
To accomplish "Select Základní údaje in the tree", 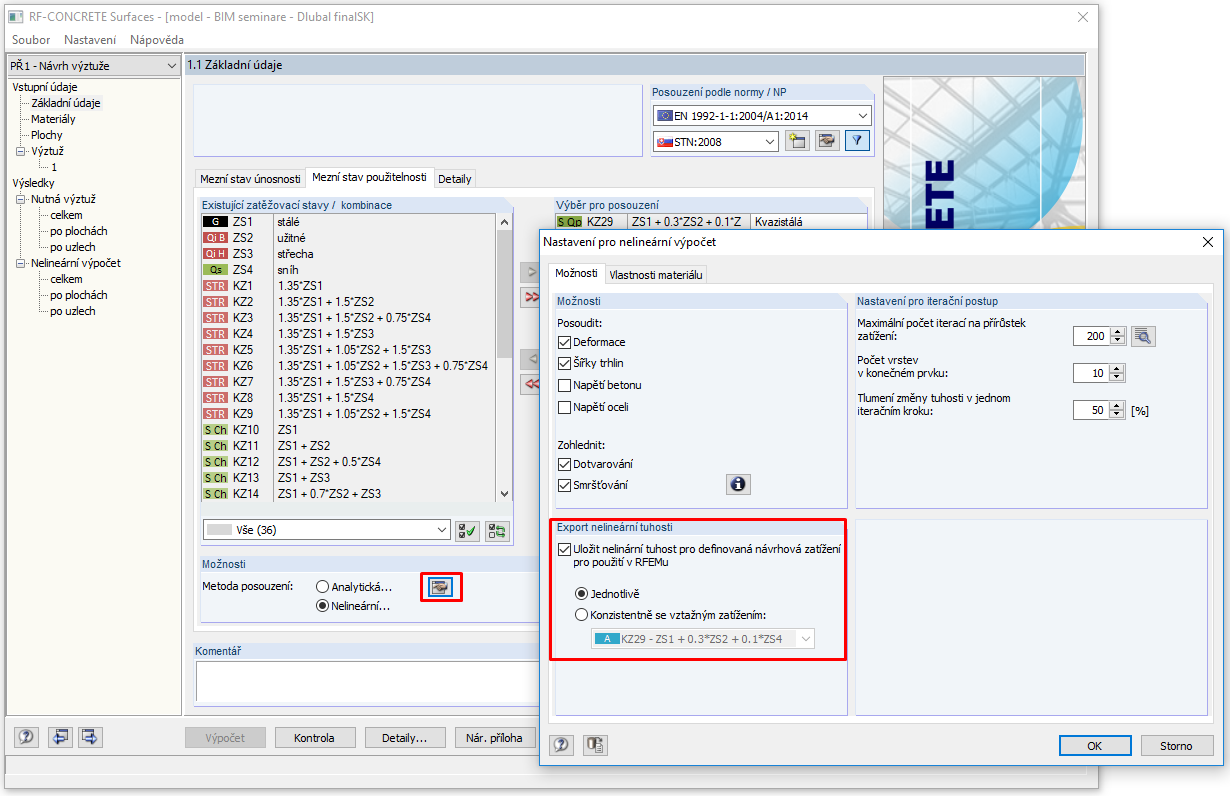I will (66, 103).
